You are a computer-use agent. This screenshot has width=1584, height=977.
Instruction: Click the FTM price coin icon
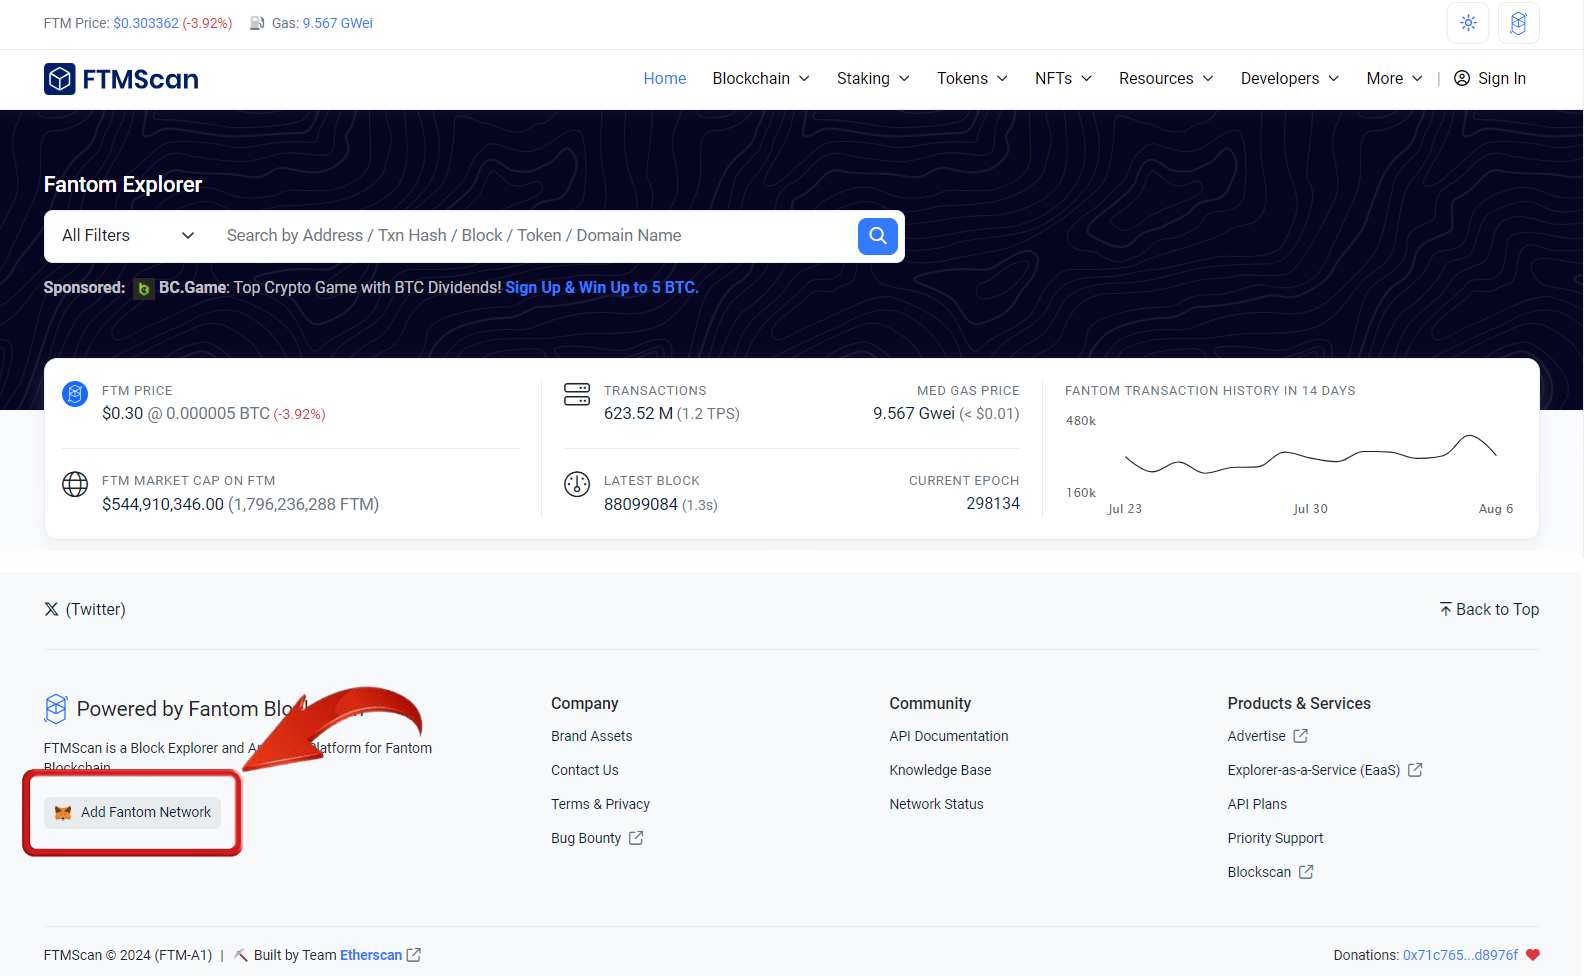pyautogui.click(x=75, y=394)
